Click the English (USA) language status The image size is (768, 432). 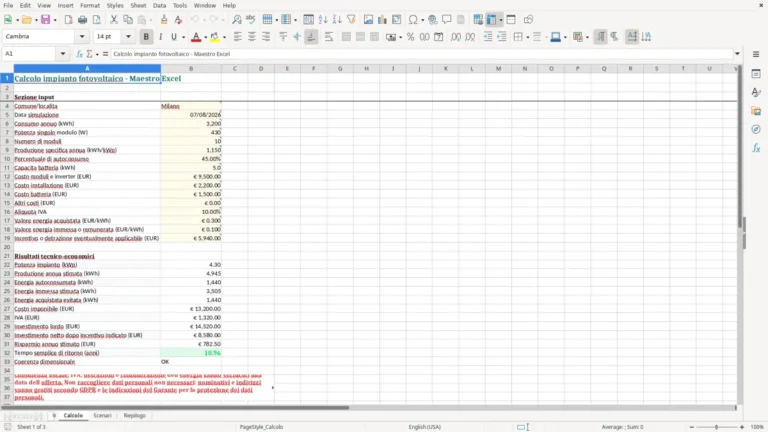[425, 427]
